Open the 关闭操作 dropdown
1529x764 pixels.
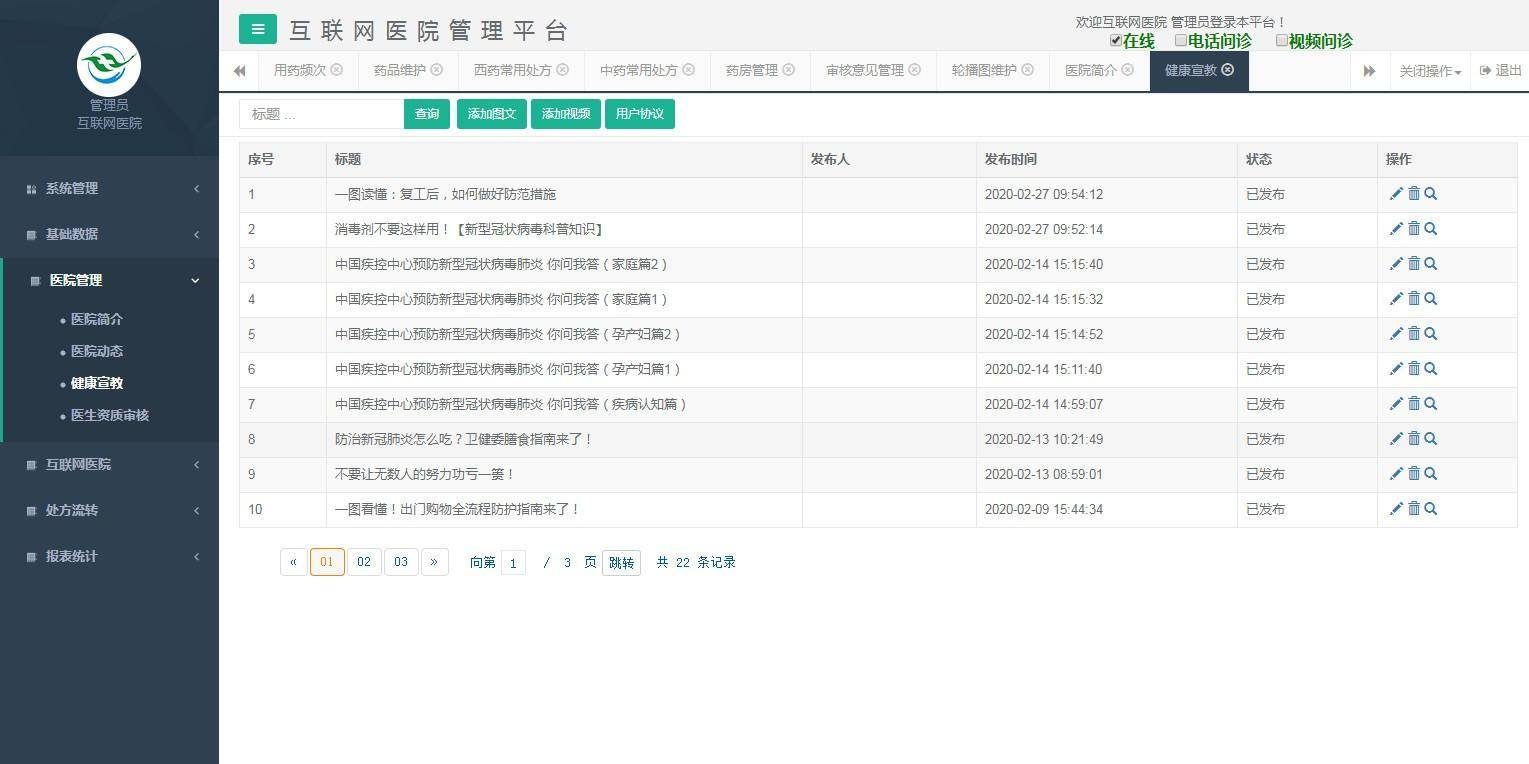point(1429,71)
